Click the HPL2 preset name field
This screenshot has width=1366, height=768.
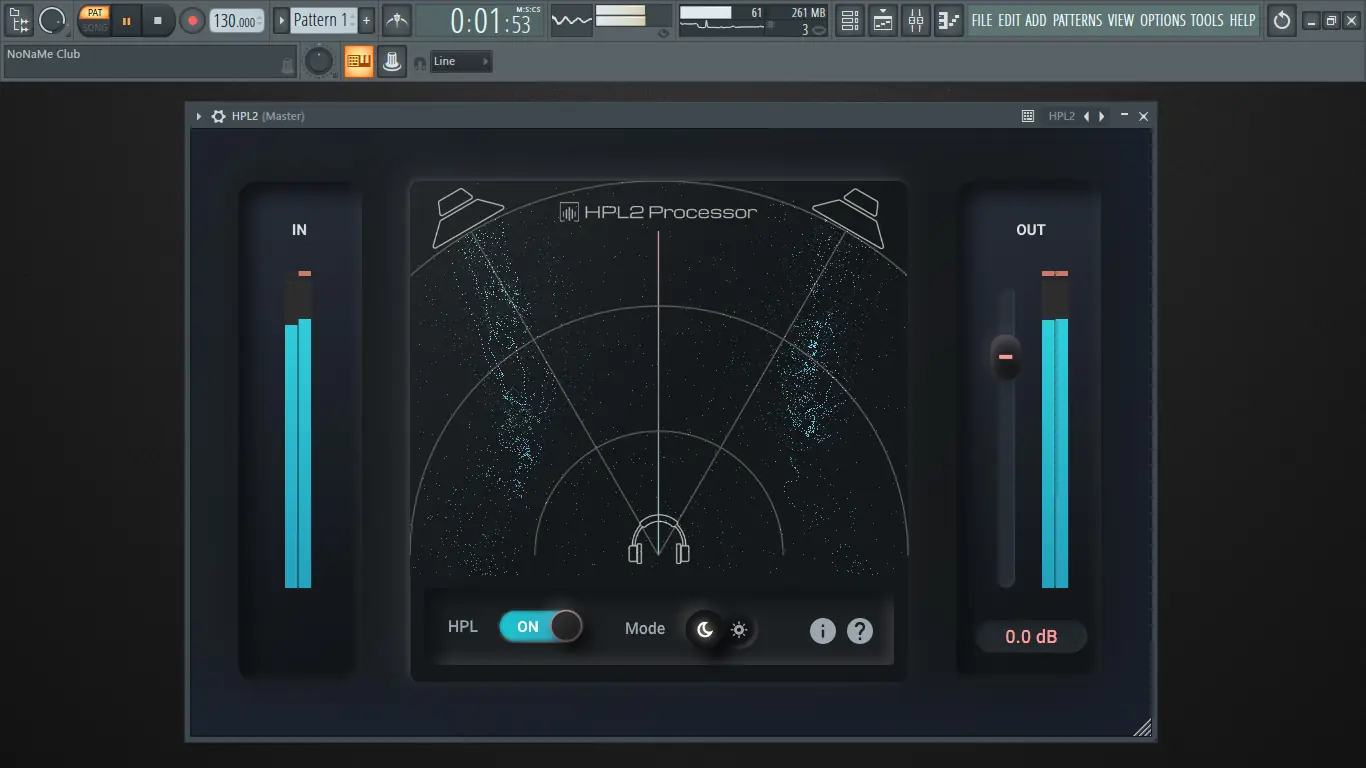pyautogui.click(x=1061, y=117)
